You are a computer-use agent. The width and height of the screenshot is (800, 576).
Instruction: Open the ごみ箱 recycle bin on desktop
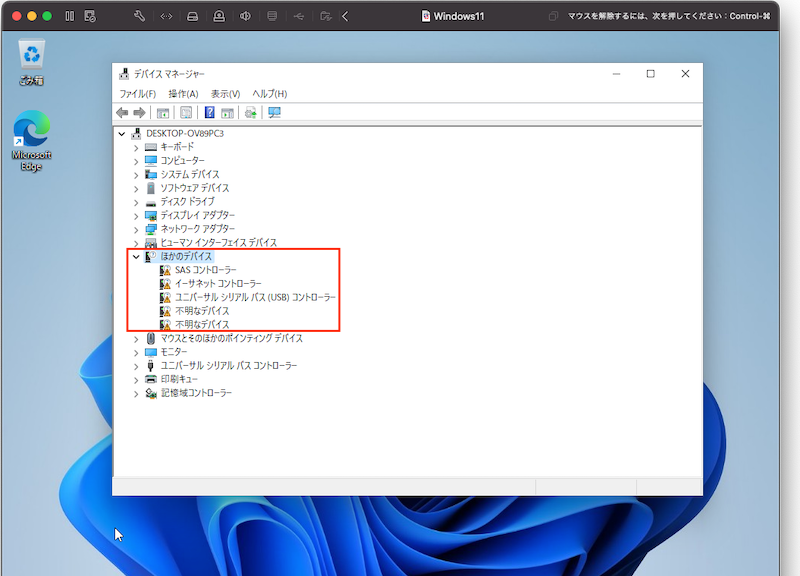32,63
